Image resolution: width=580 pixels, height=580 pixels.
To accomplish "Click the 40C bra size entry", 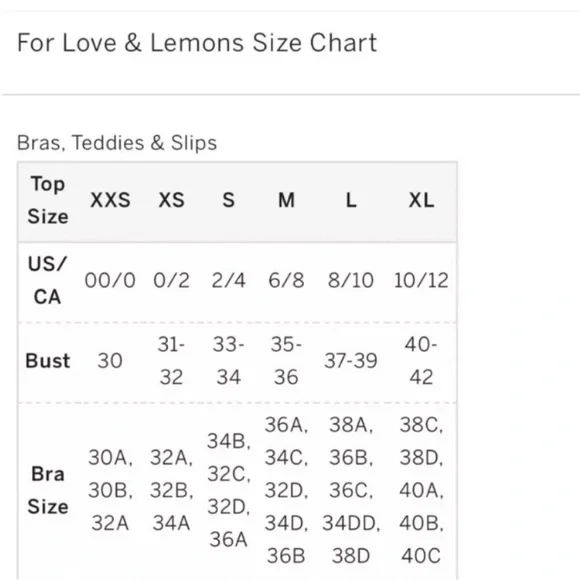I will (421, 556).
